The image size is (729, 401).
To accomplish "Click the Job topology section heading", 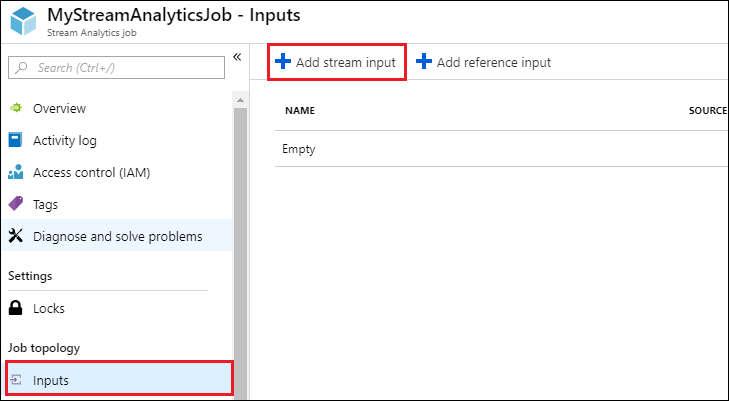I will (x=44, y=348).
